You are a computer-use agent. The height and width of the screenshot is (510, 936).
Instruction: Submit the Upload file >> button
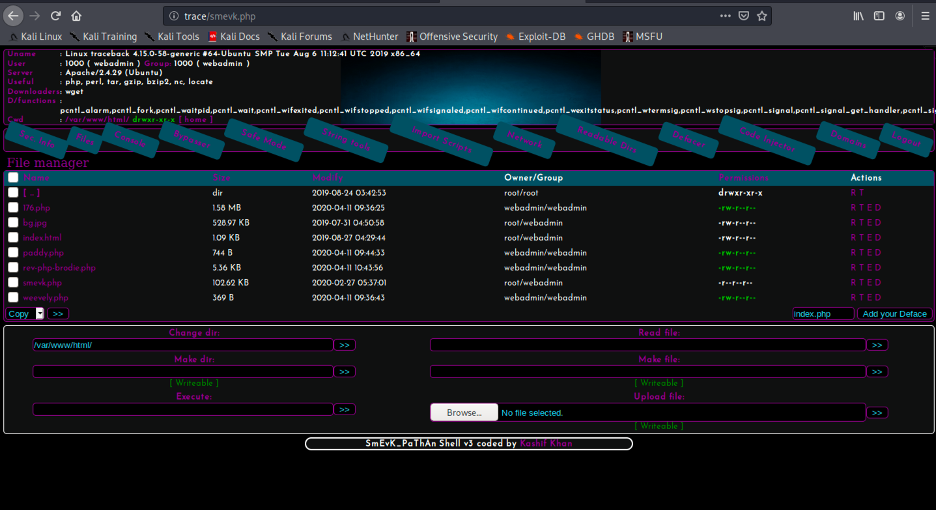point(877,413)
